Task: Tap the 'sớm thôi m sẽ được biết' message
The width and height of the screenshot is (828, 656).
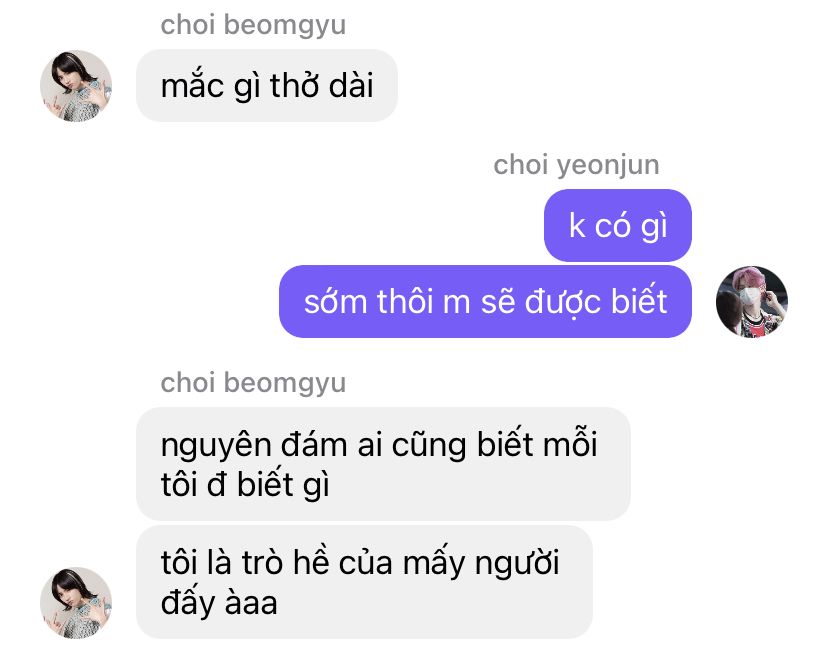Action: pyautogui.click(x=485, y=302)
